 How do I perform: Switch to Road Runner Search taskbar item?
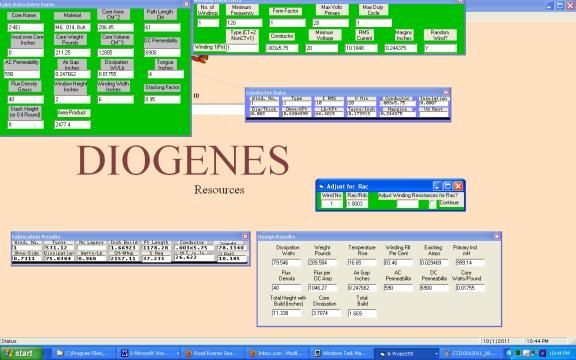coord(214,353)
